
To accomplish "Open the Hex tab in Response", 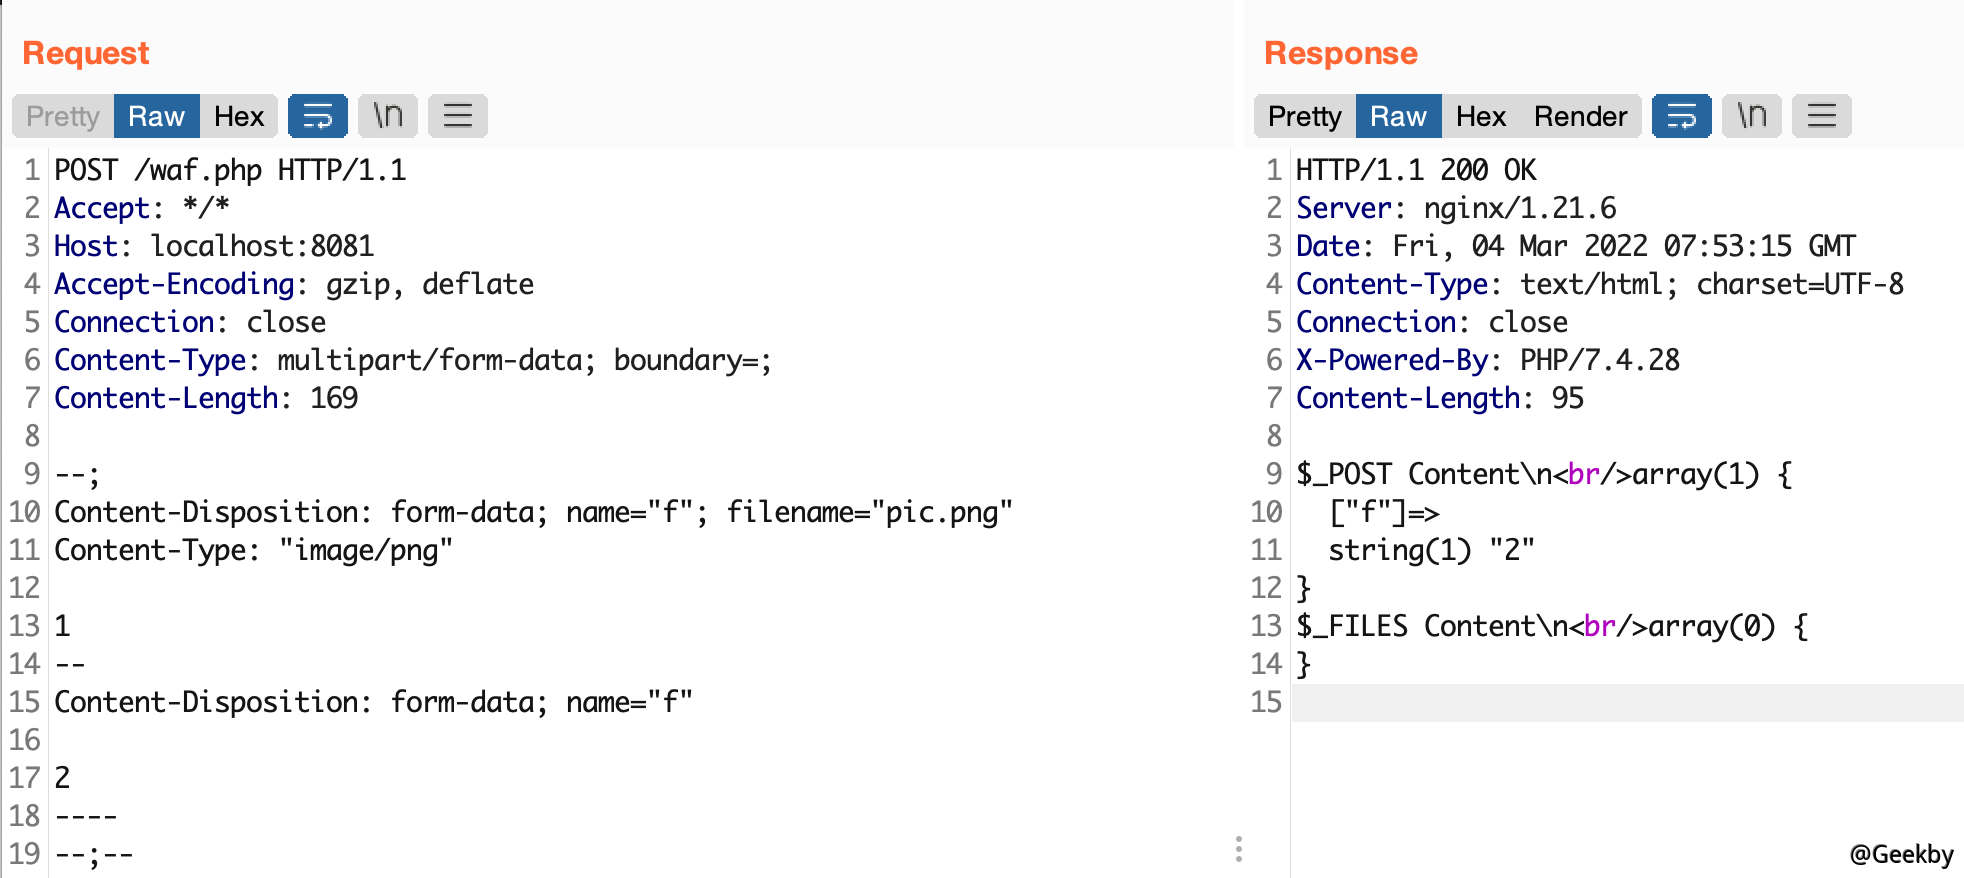I will 1480,116.
